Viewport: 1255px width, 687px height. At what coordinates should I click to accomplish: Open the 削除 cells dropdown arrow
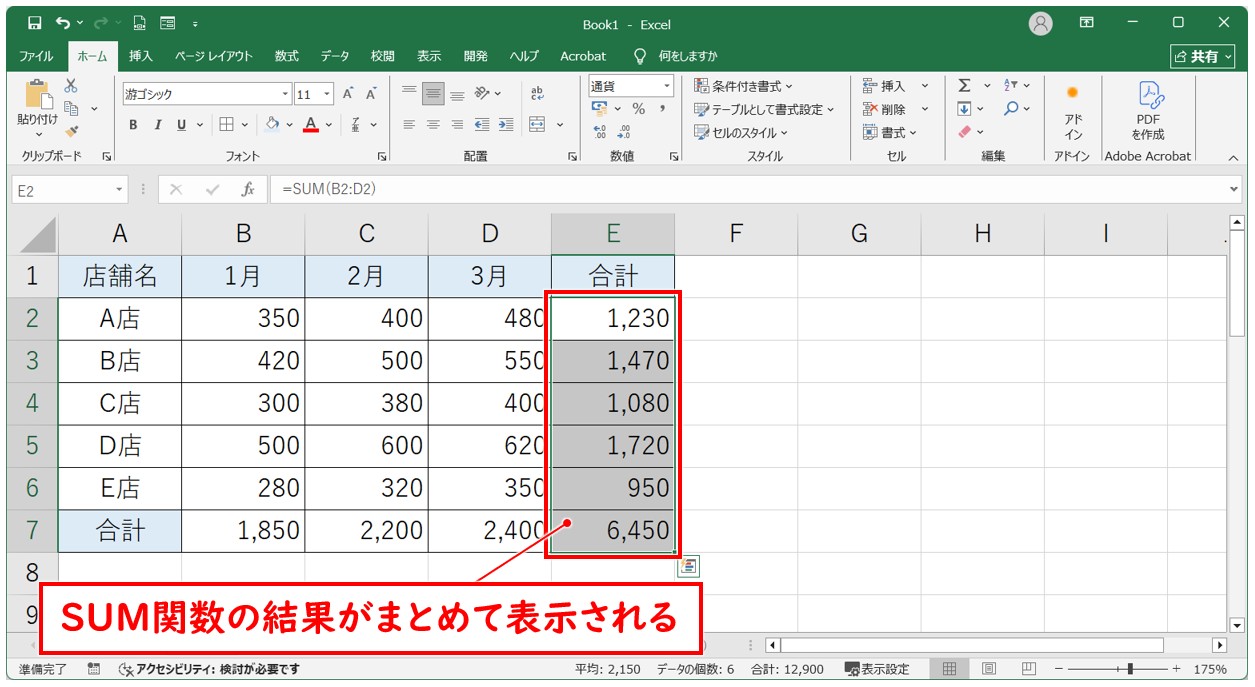tap(925, 109)
